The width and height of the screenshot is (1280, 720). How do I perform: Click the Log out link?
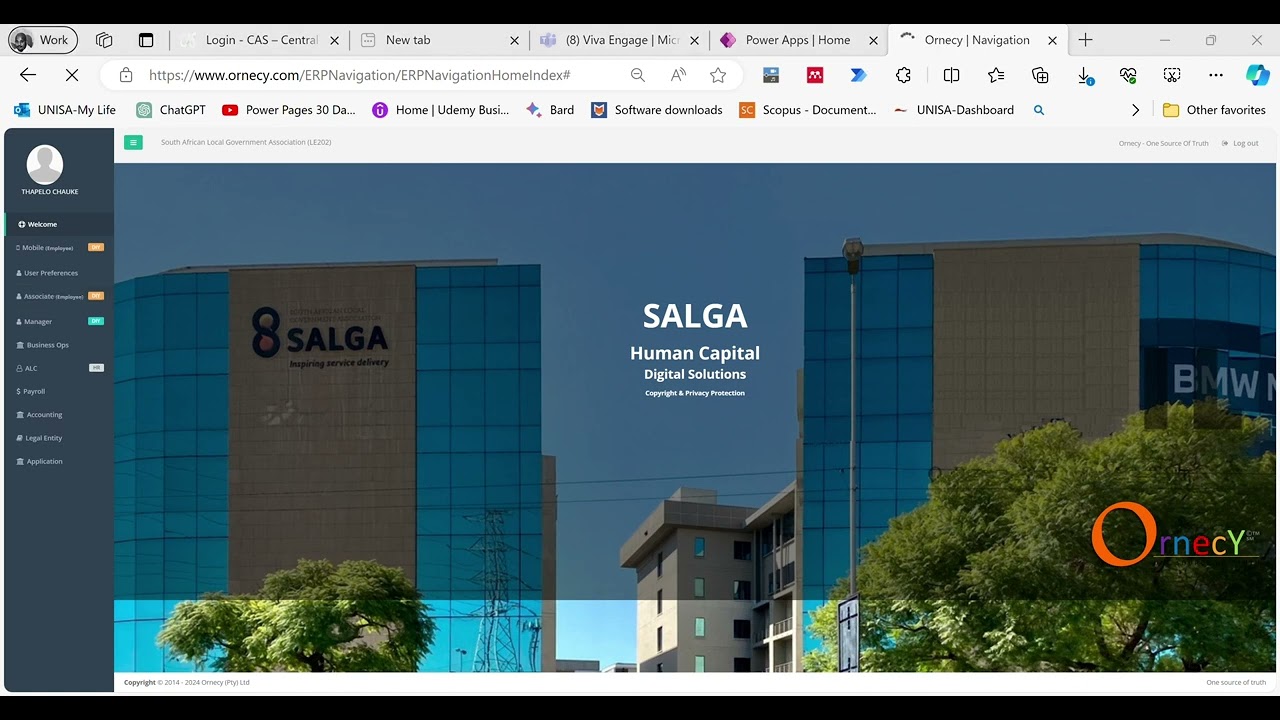tap(1240, 143)
